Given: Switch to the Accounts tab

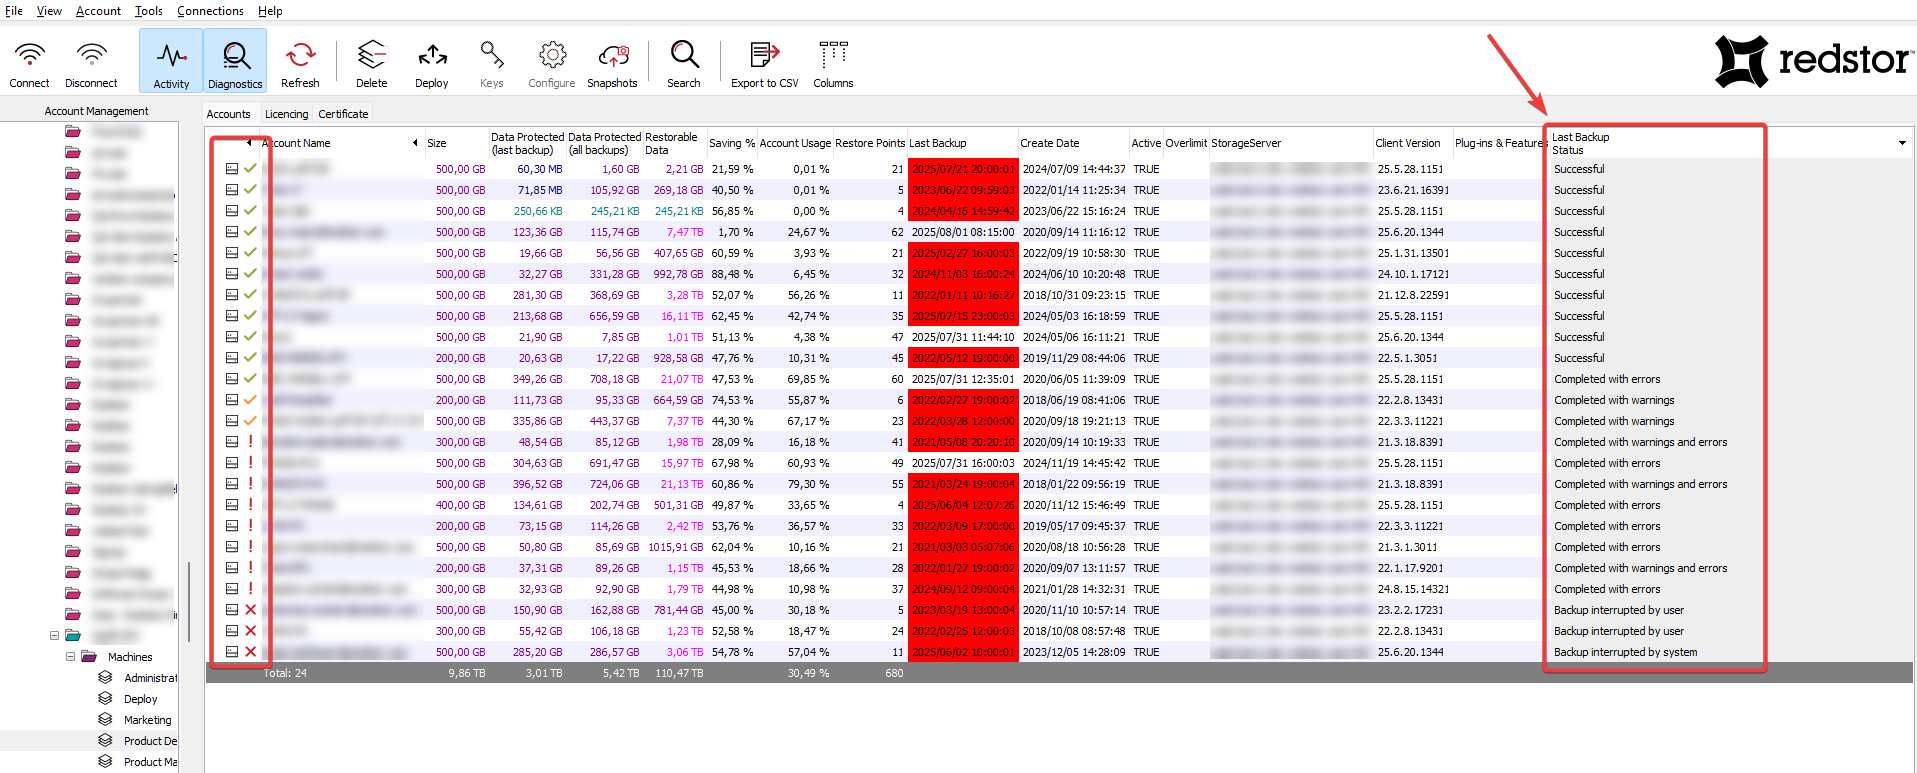Looking at the screenshot, I should (229, 114).
